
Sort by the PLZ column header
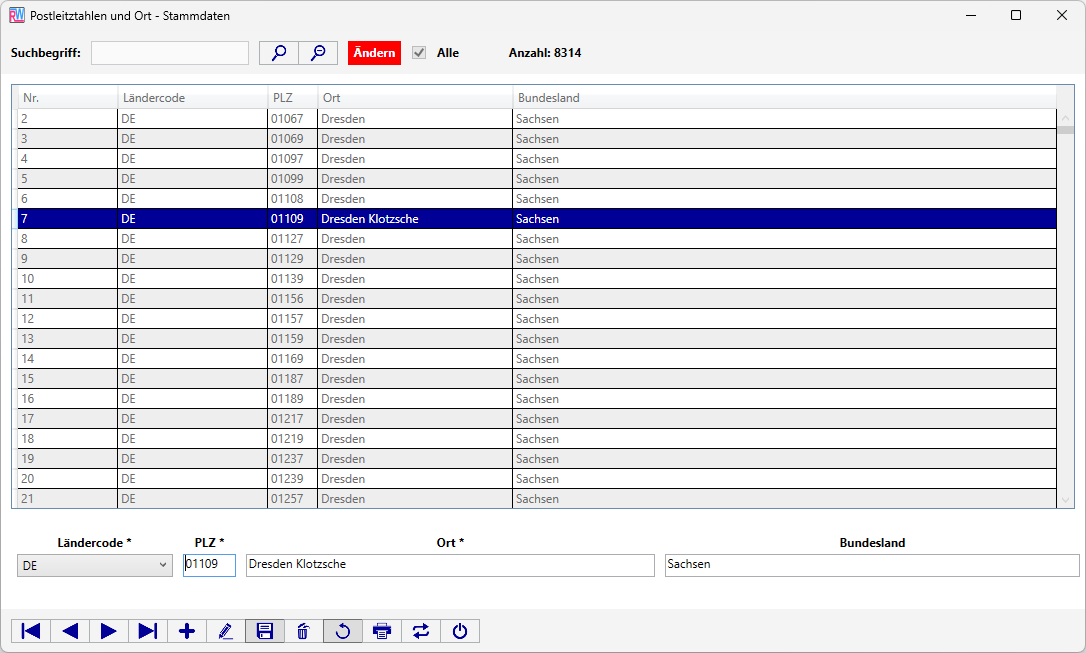[x=292, y=98]
